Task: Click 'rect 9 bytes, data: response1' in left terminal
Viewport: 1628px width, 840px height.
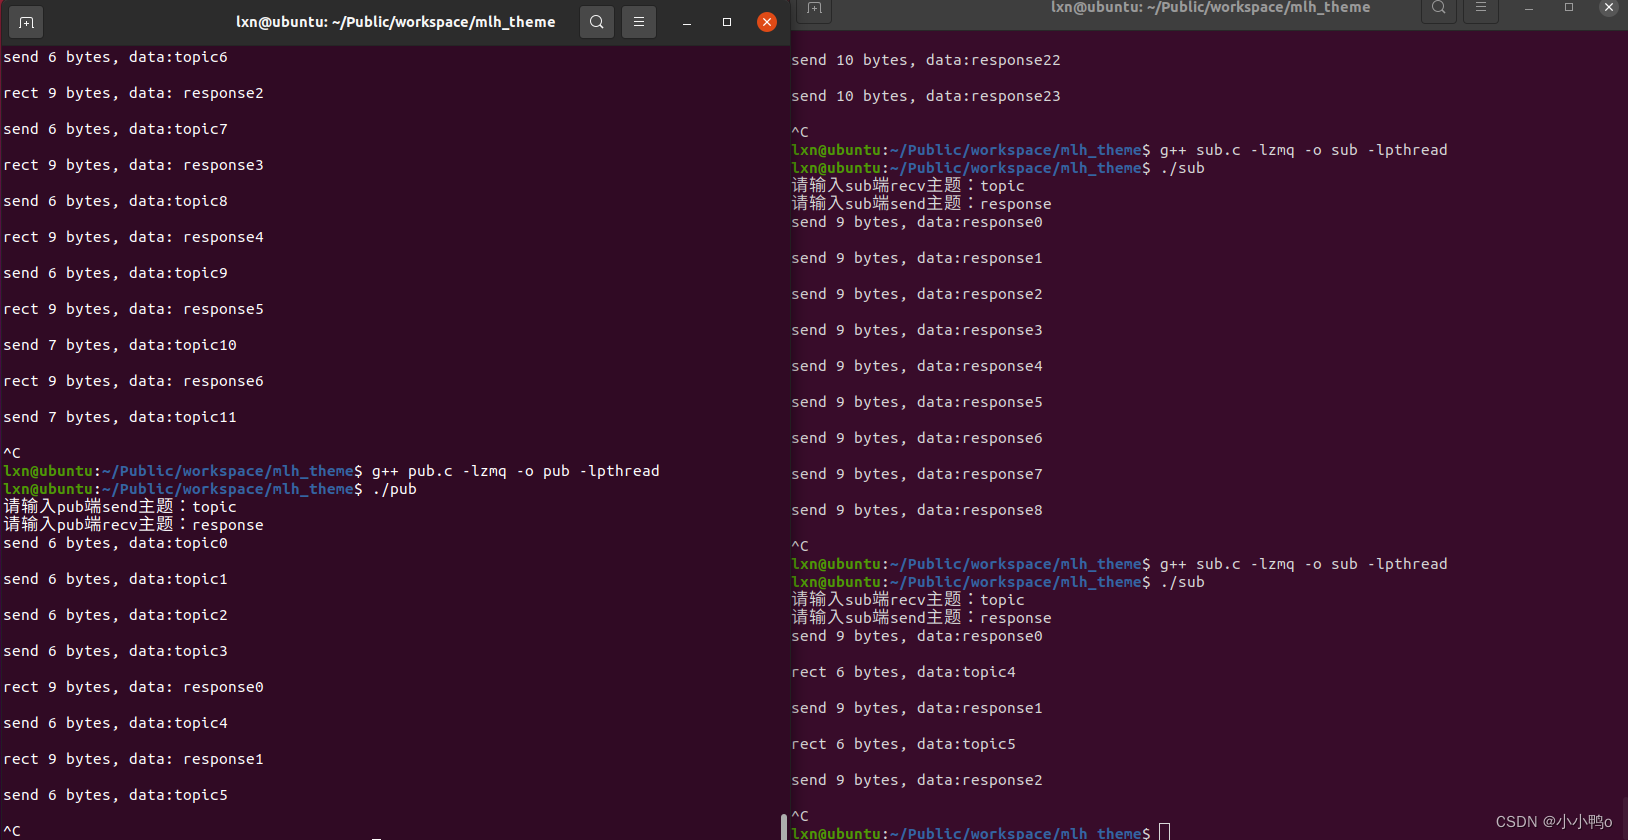Action: coord(133,759)
